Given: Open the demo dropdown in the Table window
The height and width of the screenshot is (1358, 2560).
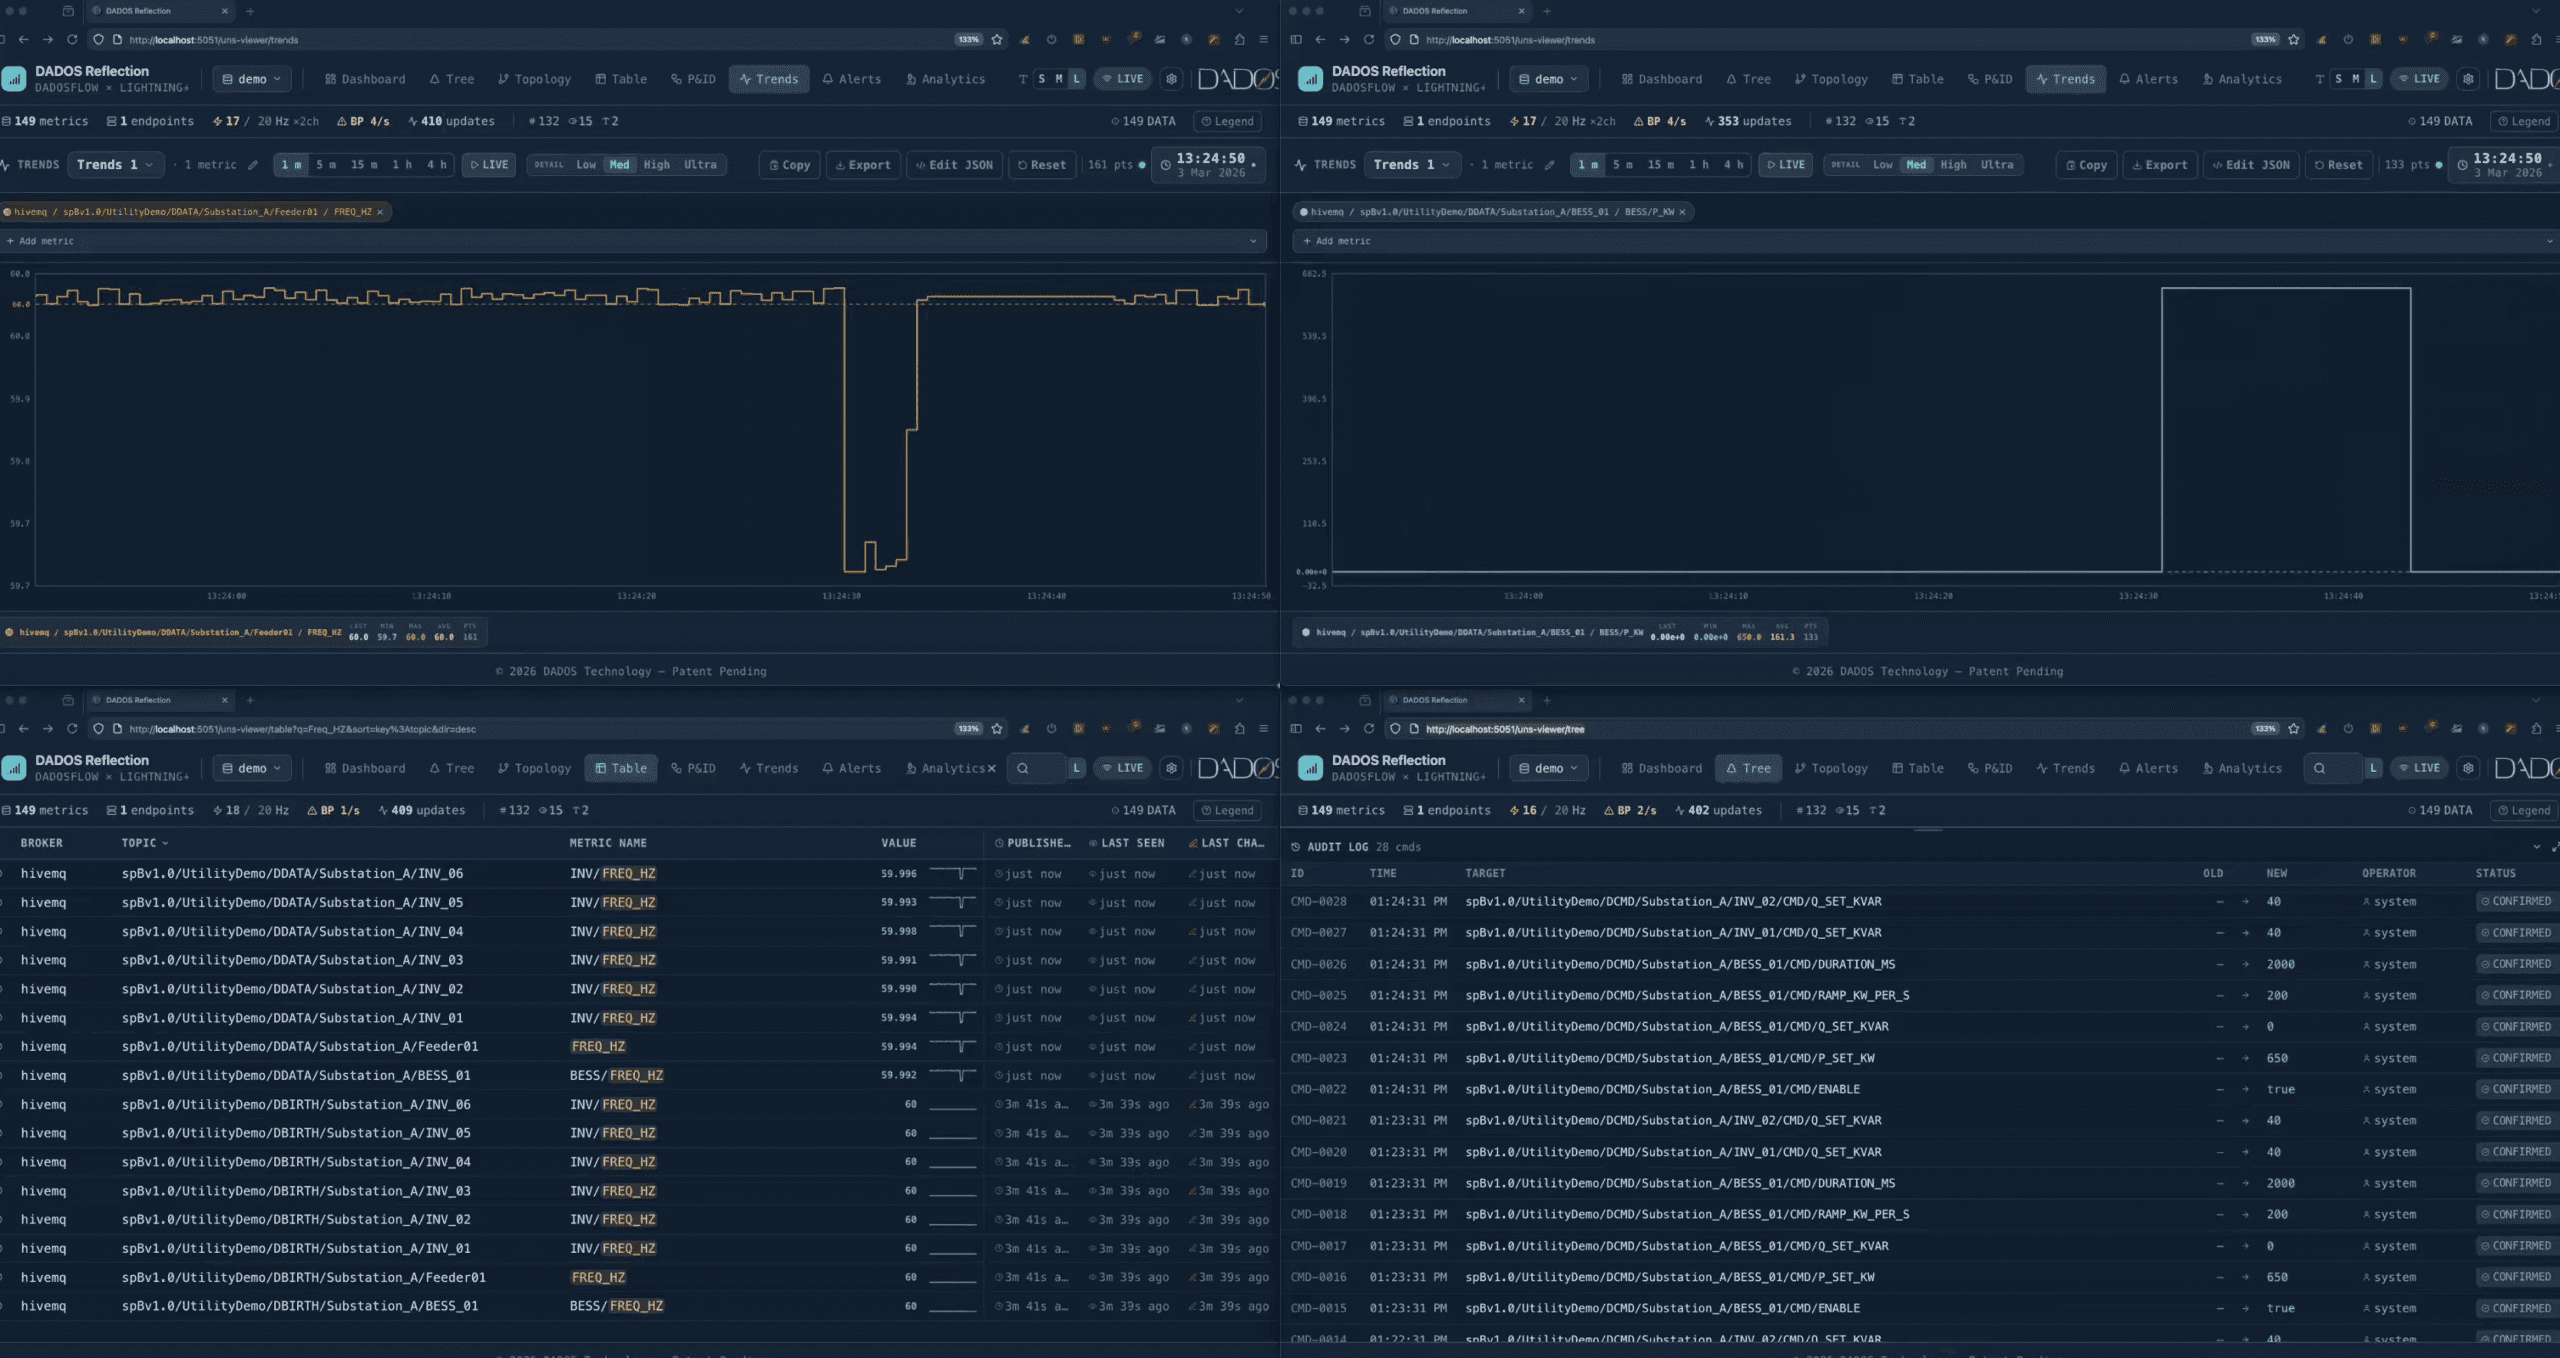Looking at the screenshot, I should click(251, 768).
